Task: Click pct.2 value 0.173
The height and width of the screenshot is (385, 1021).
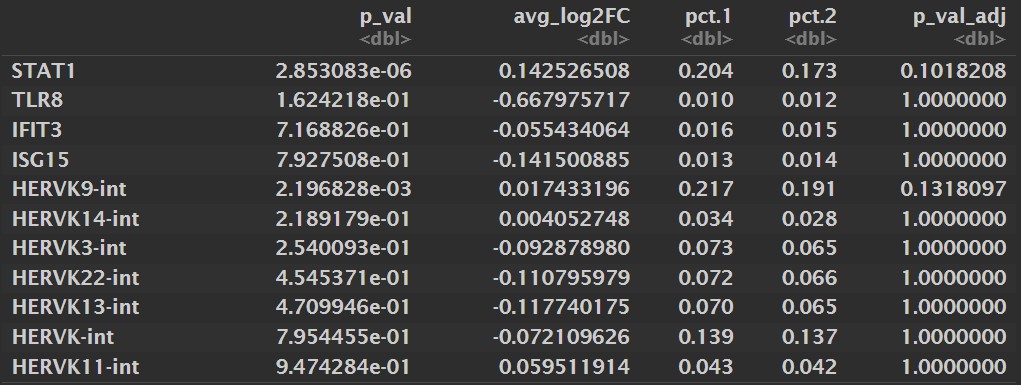Action: pyautogui.click(x=809, y=71)
